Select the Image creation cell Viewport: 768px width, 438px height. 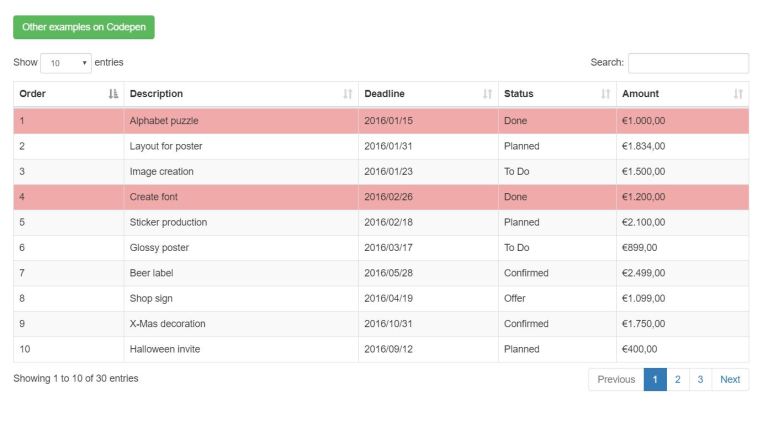241,171
